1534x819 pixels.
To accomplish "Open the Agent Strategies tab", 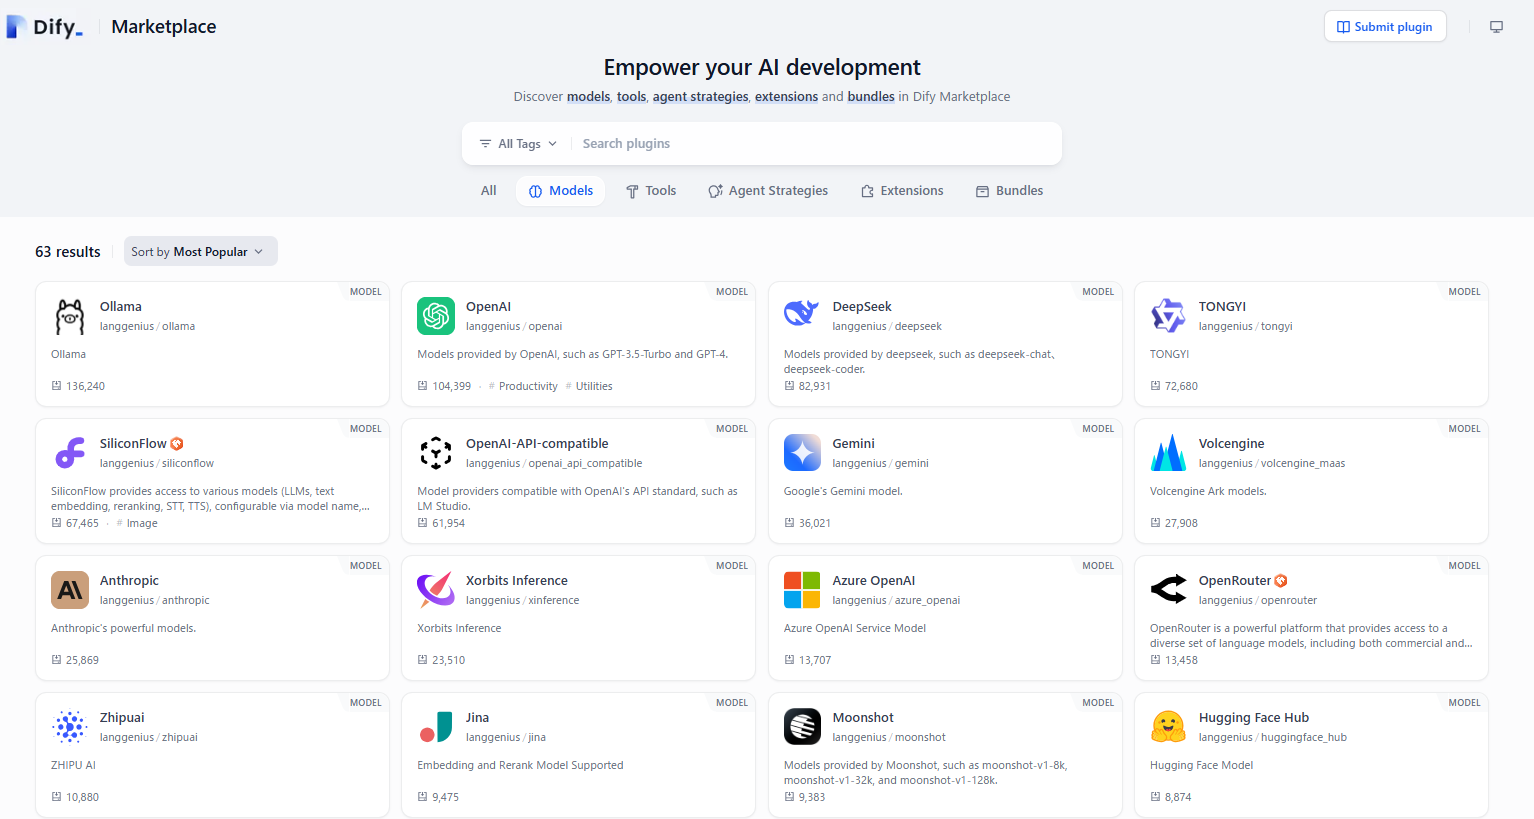I will [x=768, y=191].
